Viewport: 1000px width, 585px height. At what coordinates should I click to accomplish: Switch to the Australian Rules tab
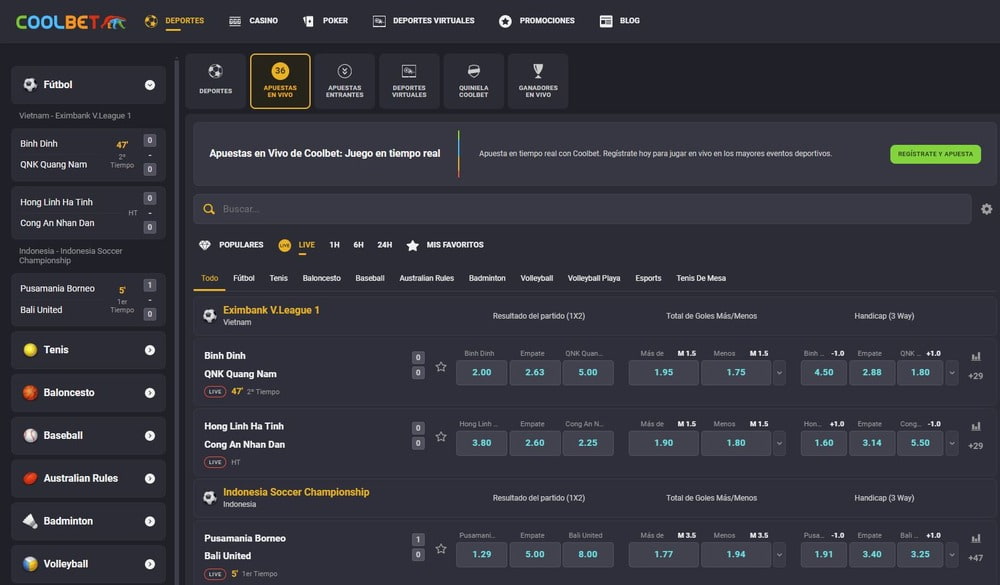coord(427,278)
